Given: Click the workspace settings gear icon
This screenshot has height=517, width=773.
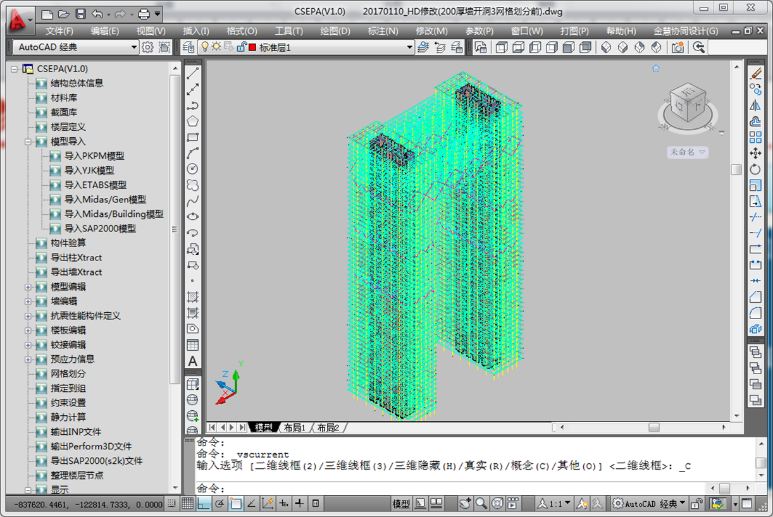Looking at the screenshot, I should click(x=148, y=47).
